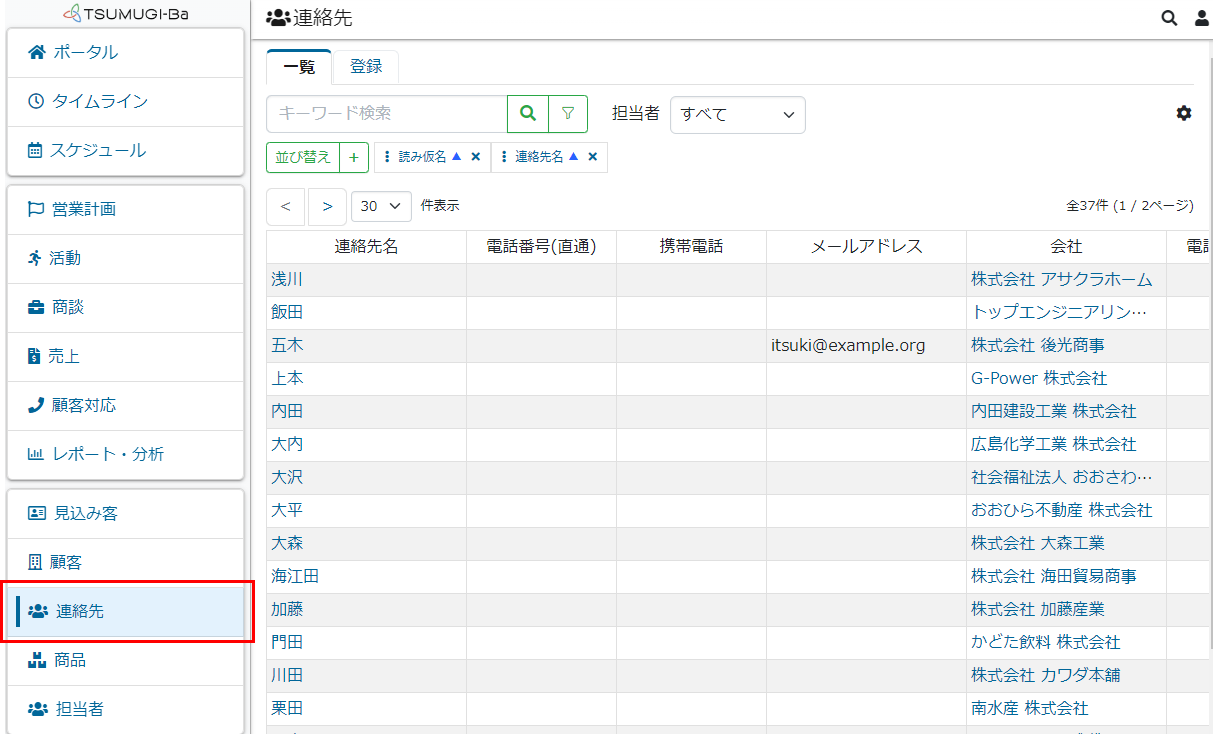
Task: Click the 南水産 株式会社 company cell
Action: coord(1066,709)
